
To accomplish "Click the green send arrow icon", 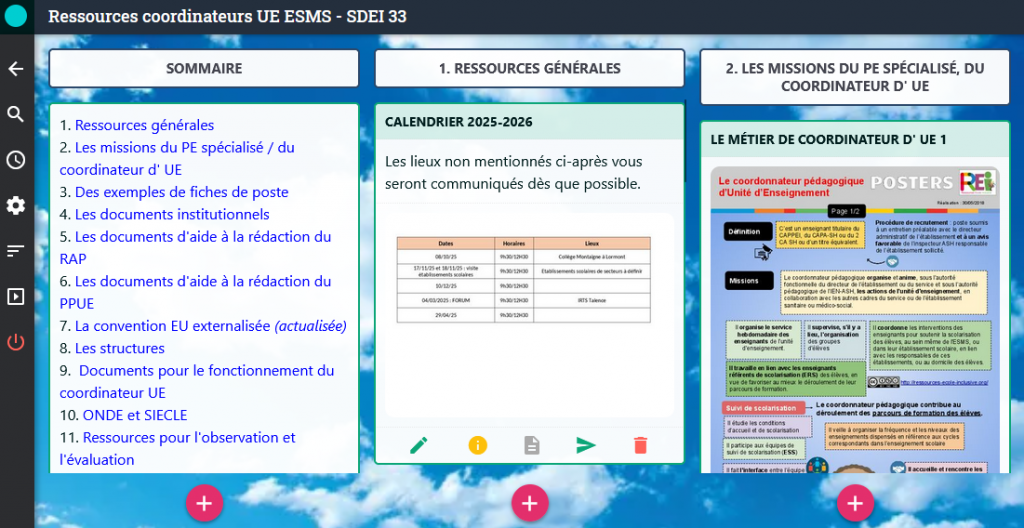I will (586, 445).
